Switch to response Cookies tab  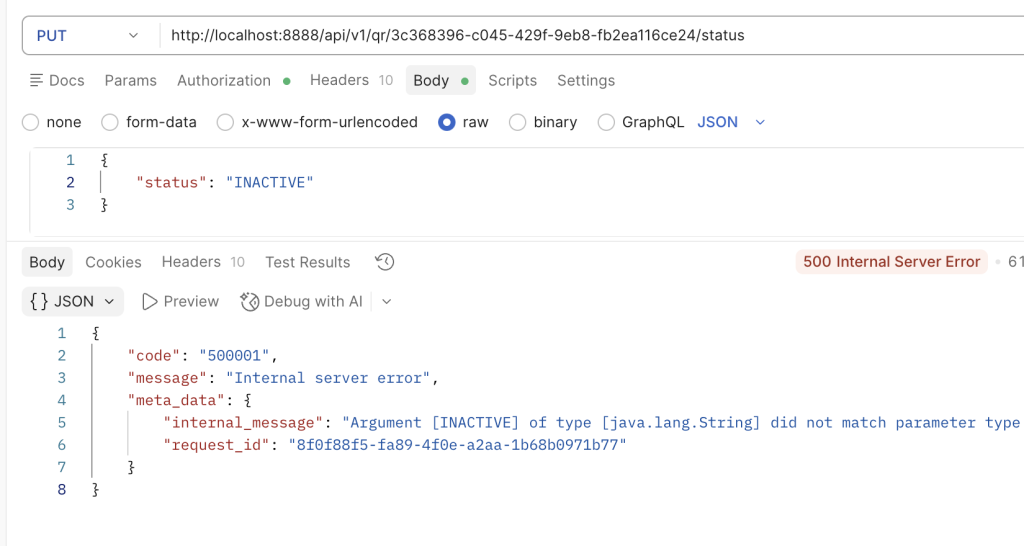[x=113, y=262]
